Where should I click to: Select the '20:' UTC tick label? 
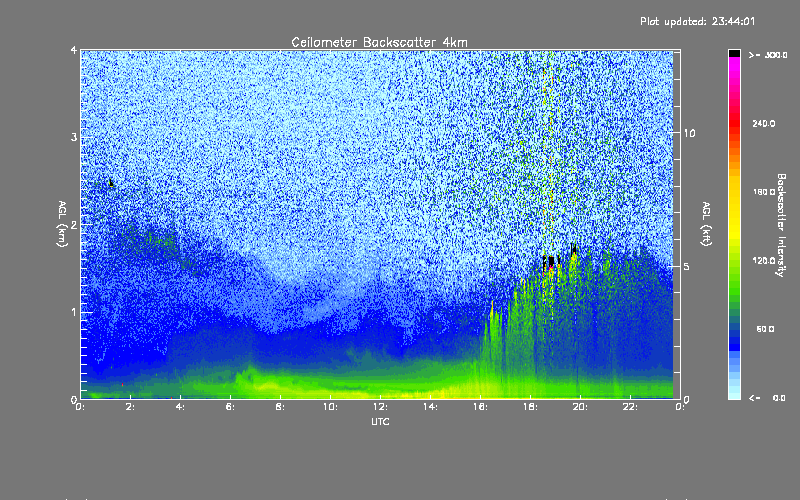[x=580, y=407]
